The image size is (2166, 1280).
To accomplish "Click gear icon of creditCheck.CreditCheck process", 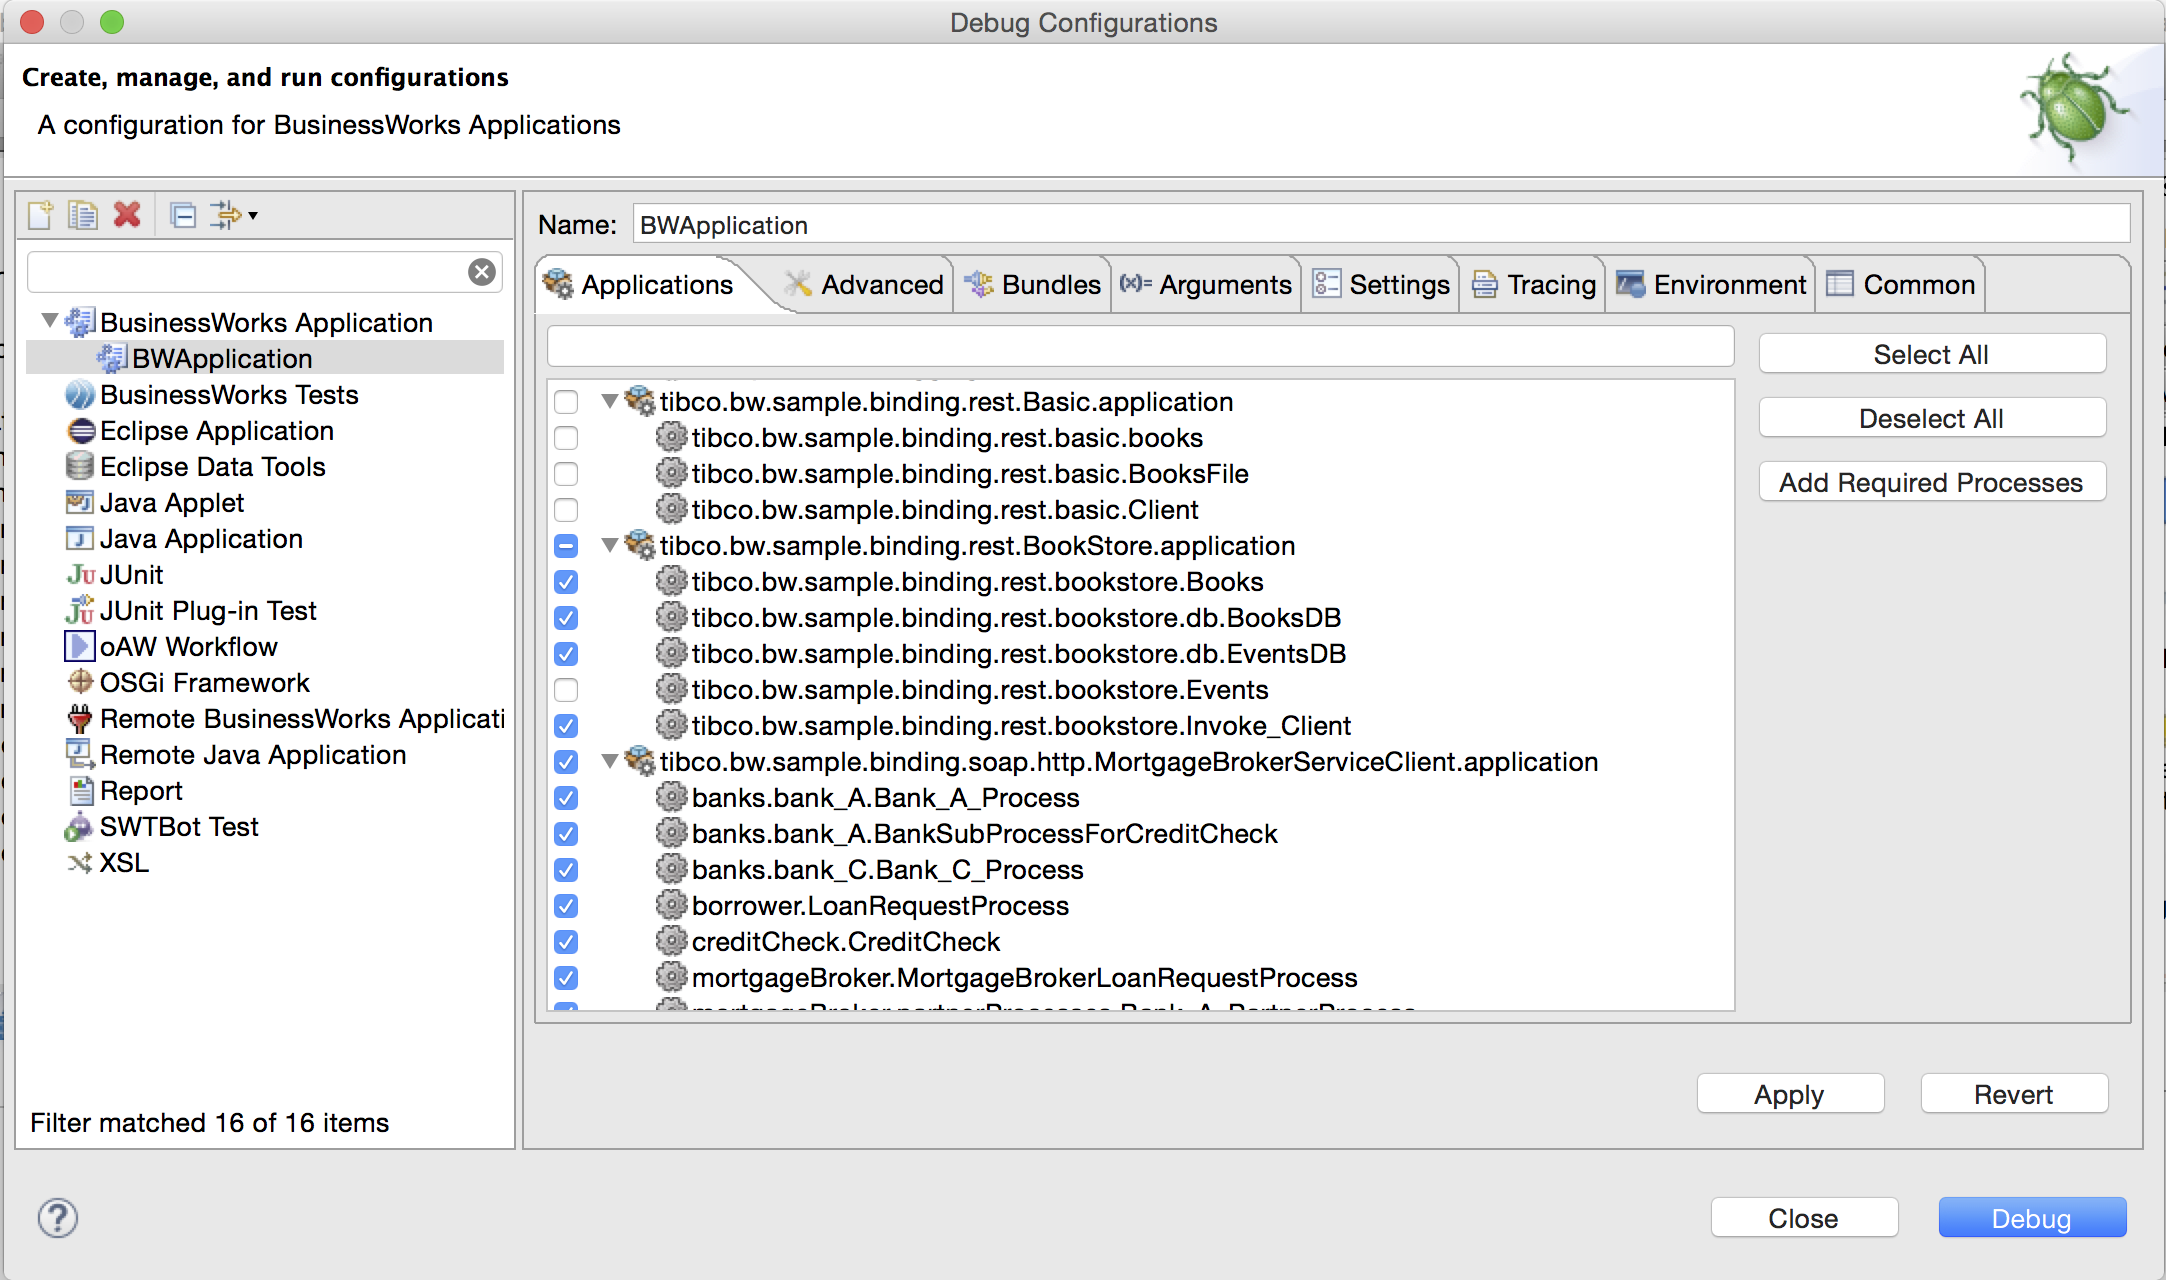I will pos(671,941).
